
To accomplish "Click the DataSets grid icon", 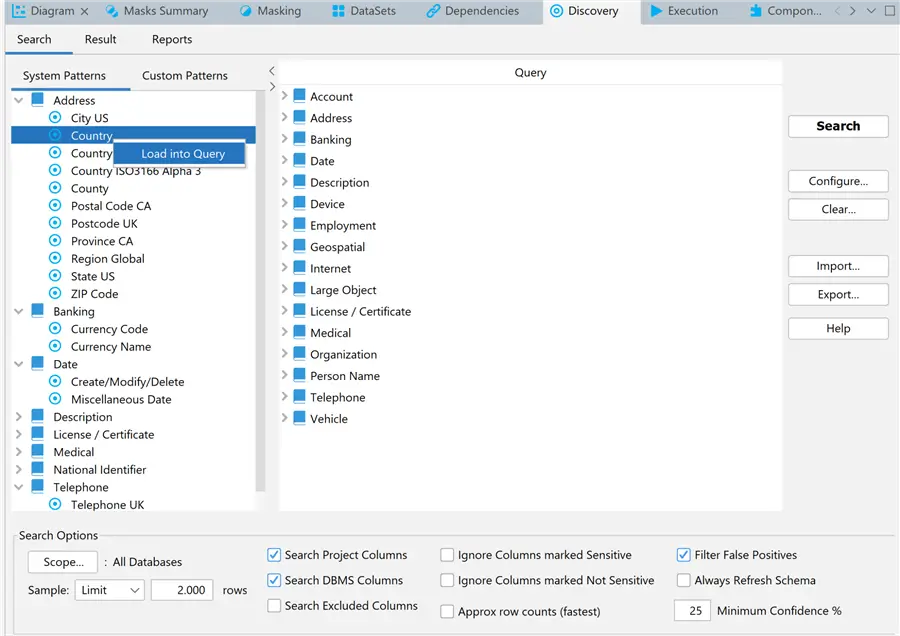I will point(339,10).
